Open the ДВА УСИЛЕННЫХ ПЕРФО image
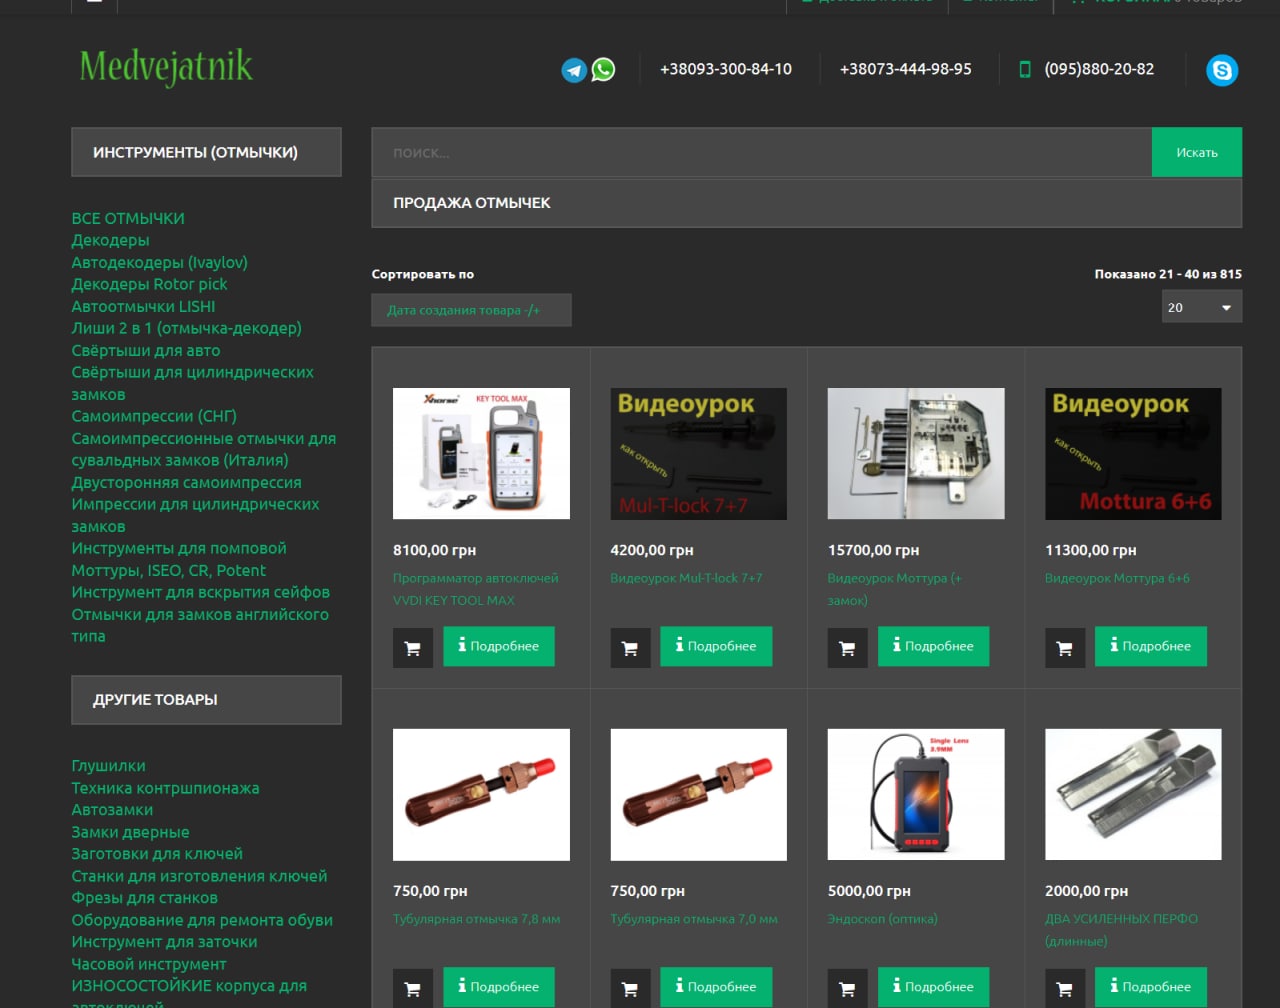Screen dimensions: 1280x1008 click(x=1133, y=794)
